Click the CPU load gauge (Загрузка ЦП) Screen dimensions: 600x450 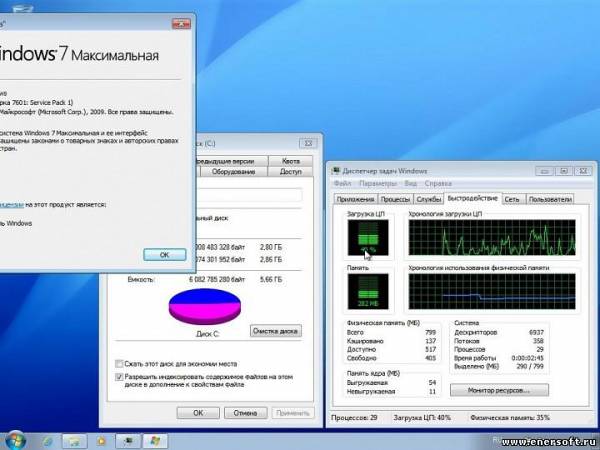[368, 237]
